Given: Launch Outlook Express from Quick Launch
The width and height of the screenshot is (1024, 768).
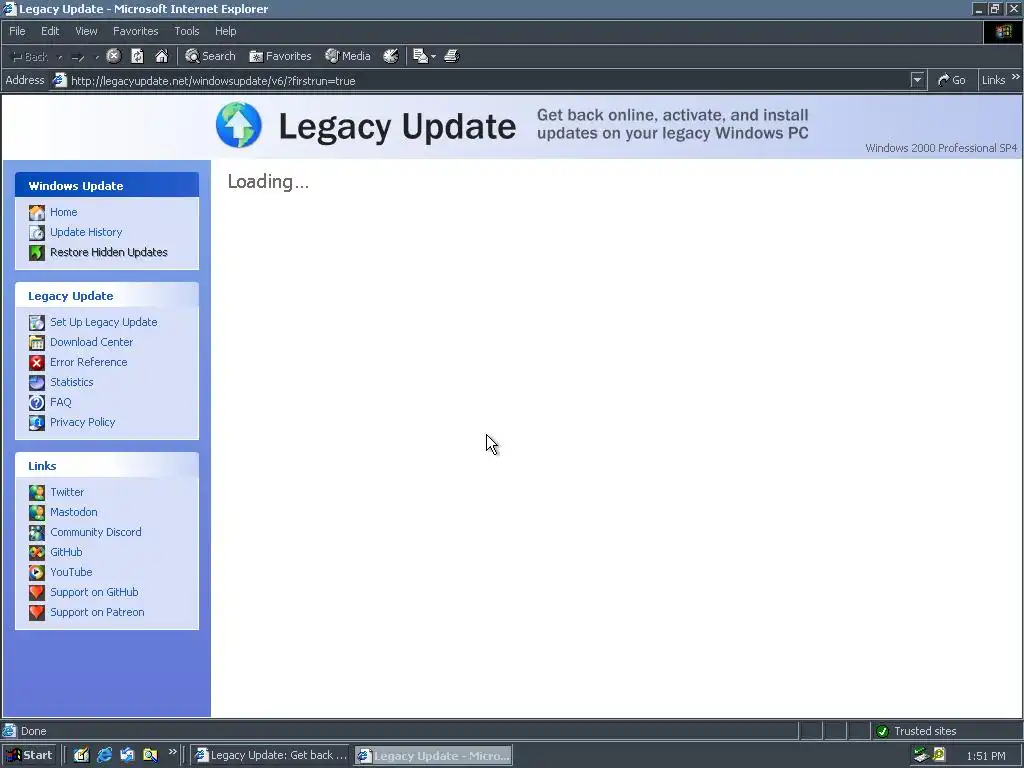Looking at the screenshot, I should pyautogui.click(x=127, y=755).
